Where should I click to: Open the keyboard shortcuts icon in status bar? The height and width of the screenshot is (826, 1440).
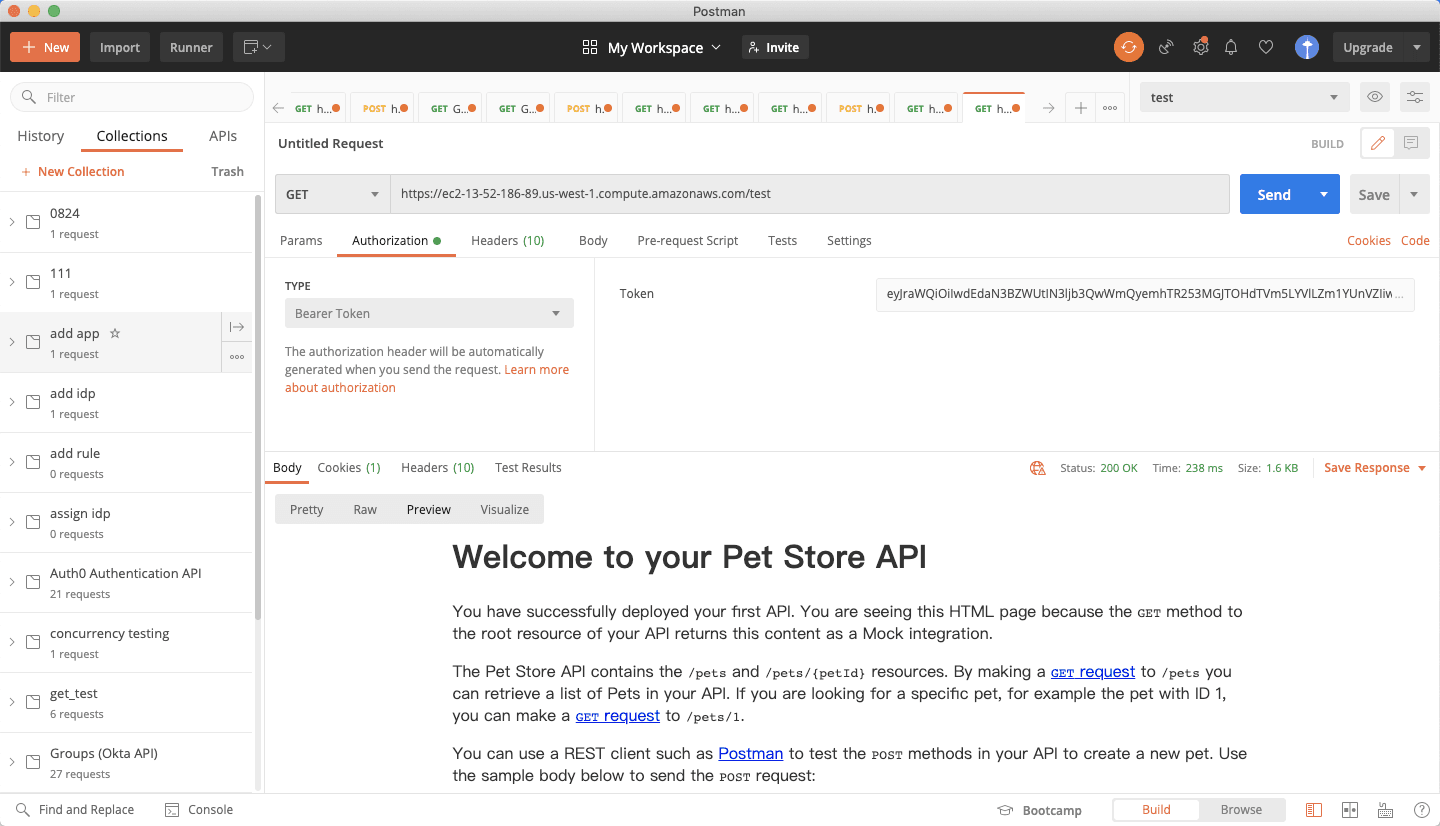(x=1385, y=810)
